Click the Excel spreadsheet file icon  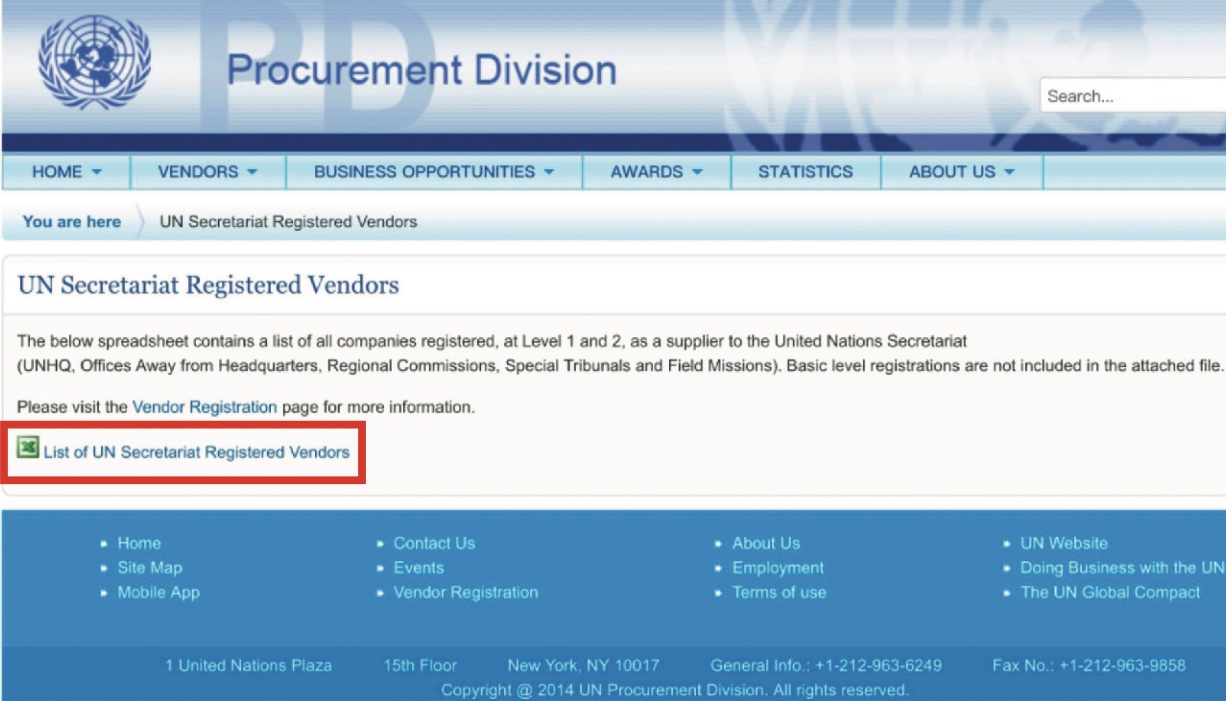click(28, 449)
